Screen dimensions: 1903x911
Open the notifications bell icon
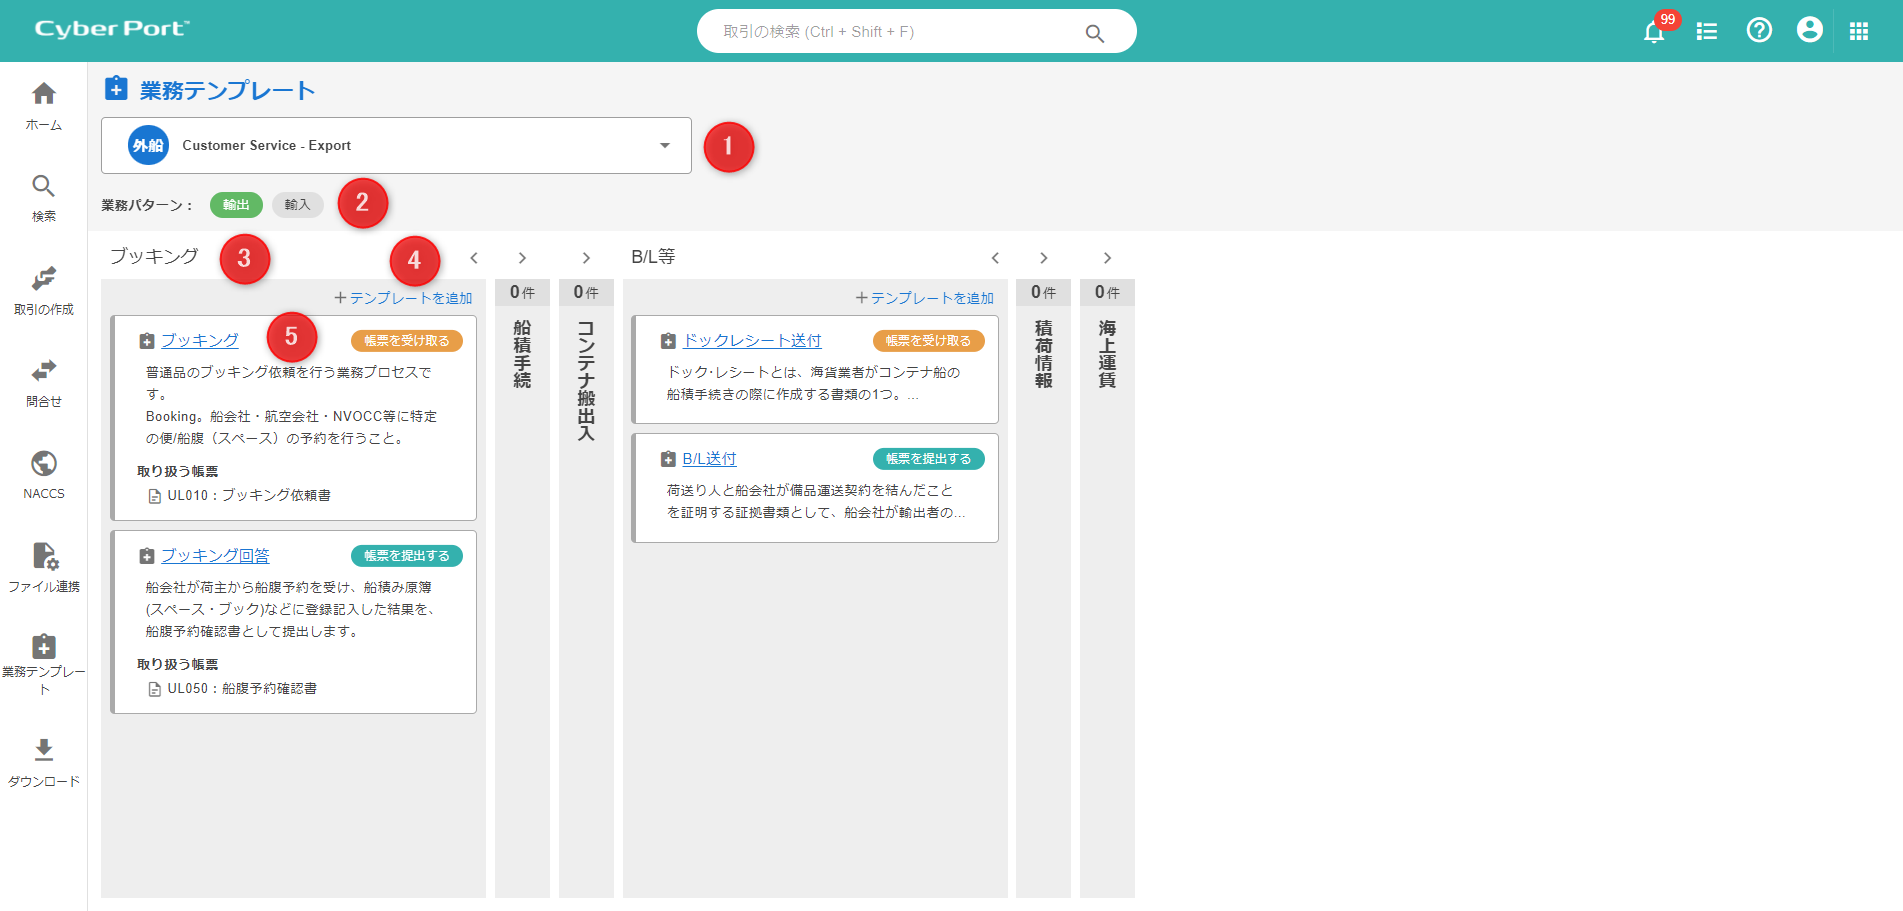[x=1654, y=32]
